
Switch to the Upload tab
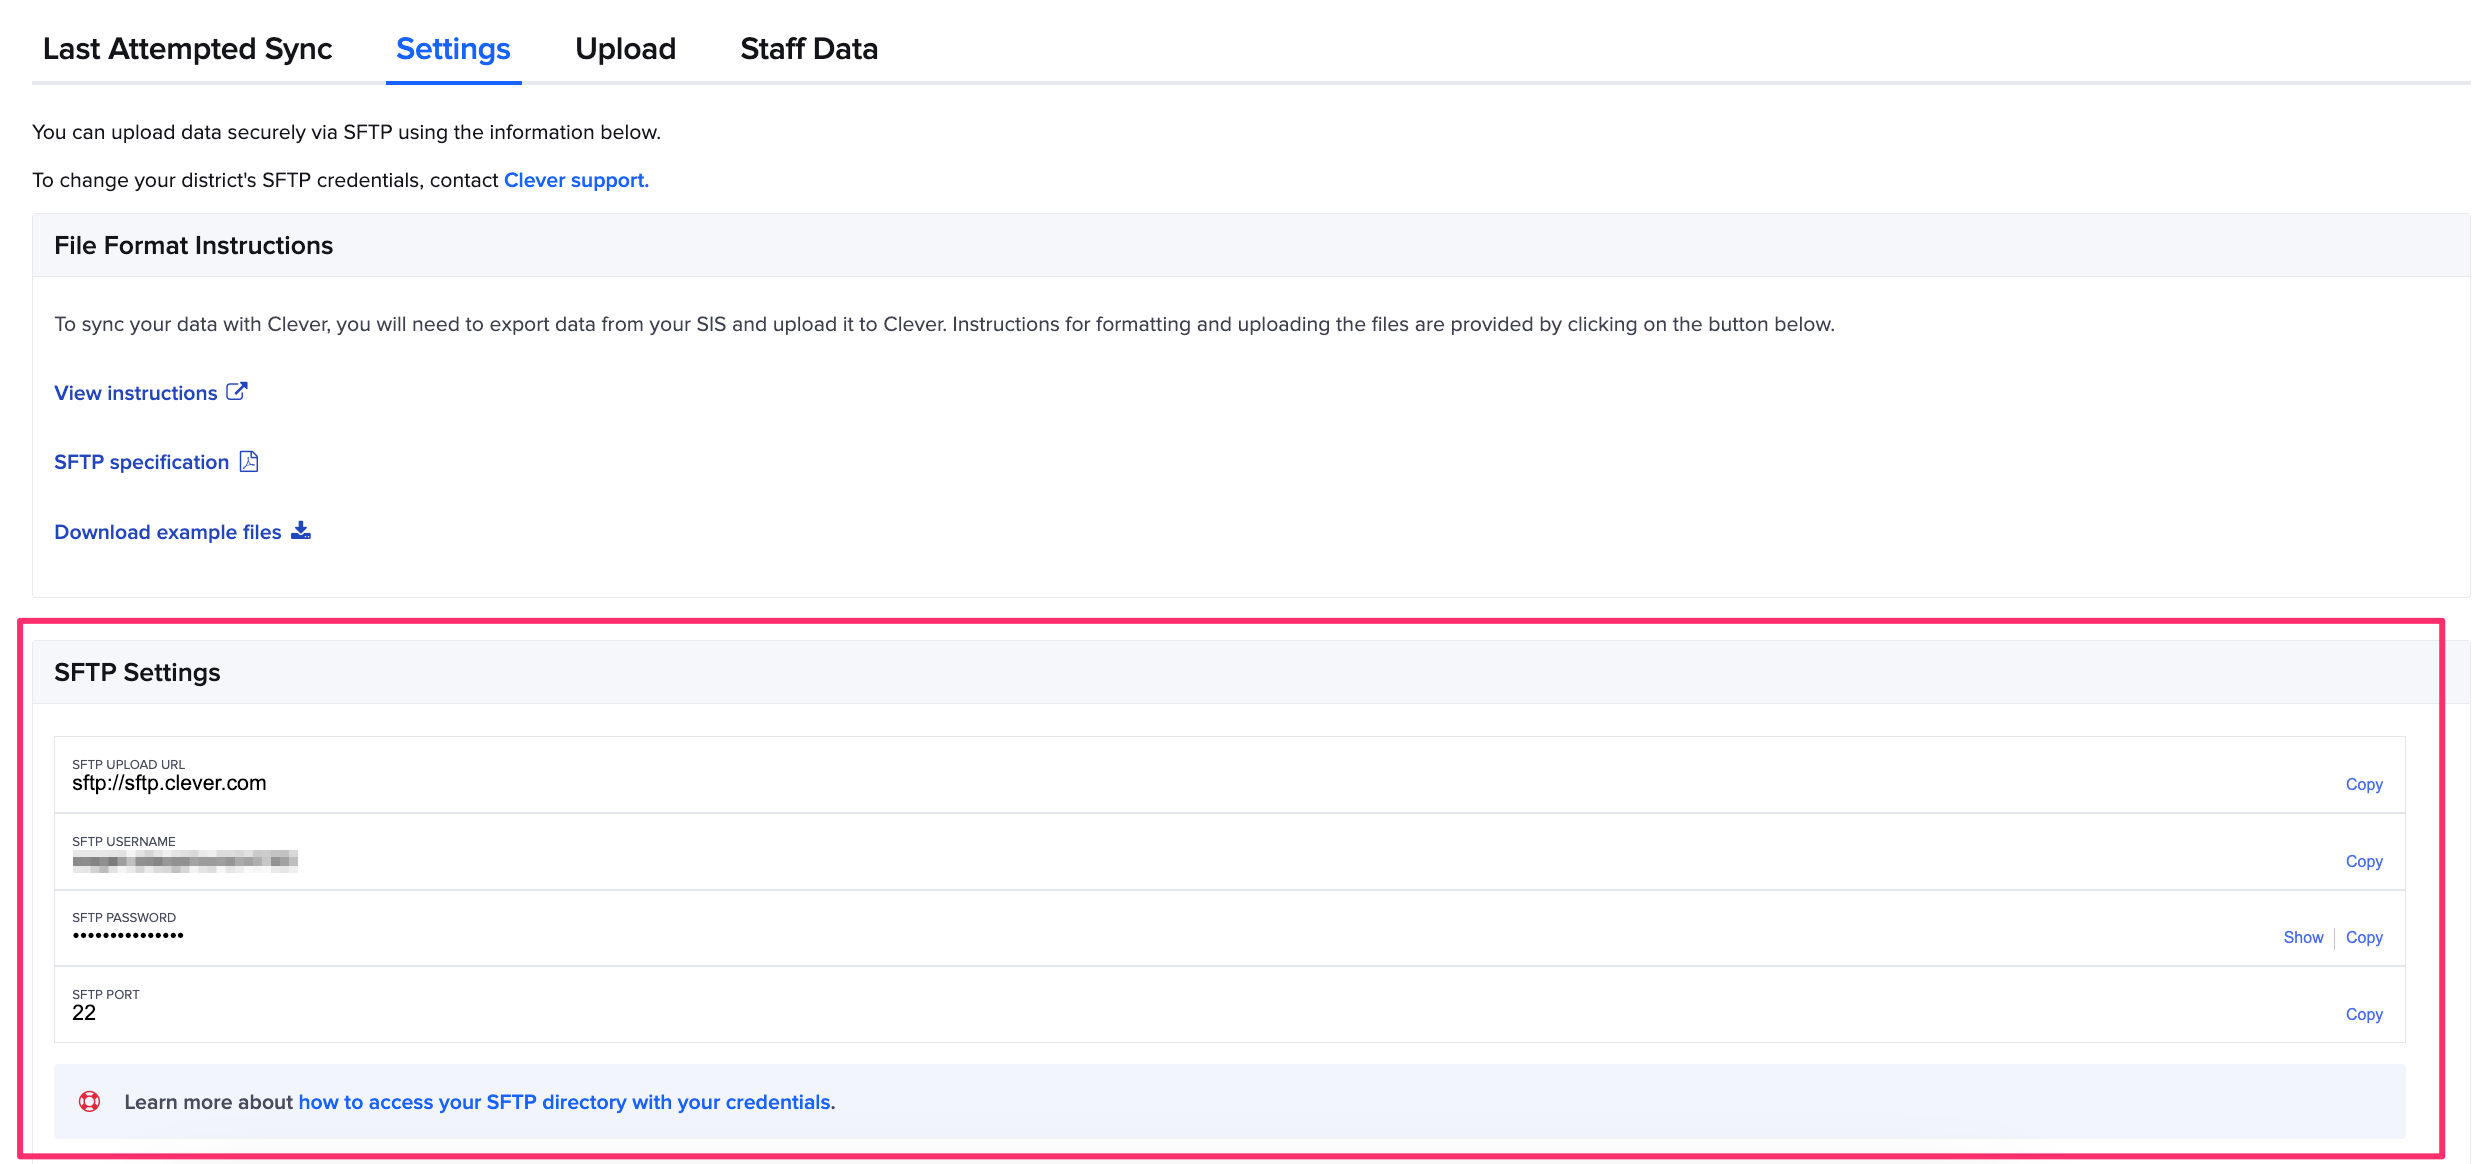(x=625, y=48)
